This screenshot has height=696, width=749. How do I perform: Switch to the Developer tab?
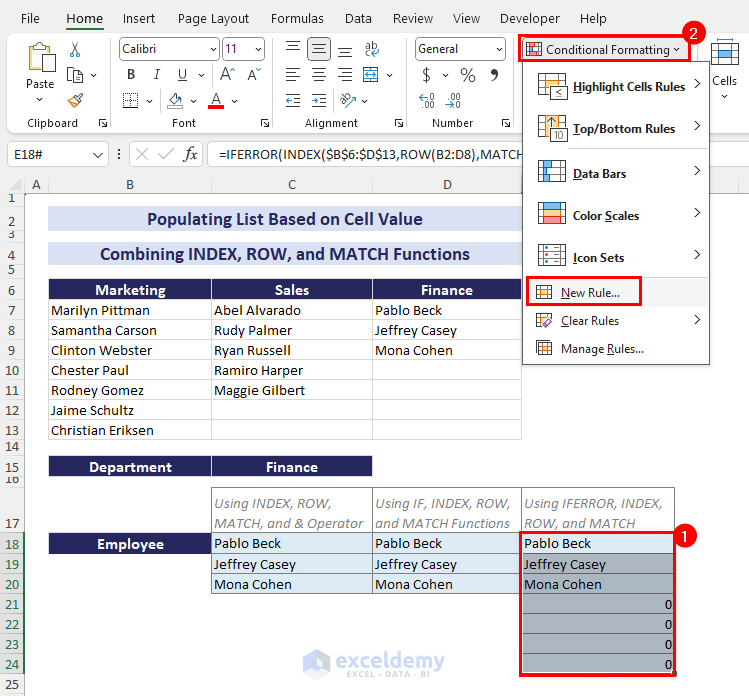point(529,19)
